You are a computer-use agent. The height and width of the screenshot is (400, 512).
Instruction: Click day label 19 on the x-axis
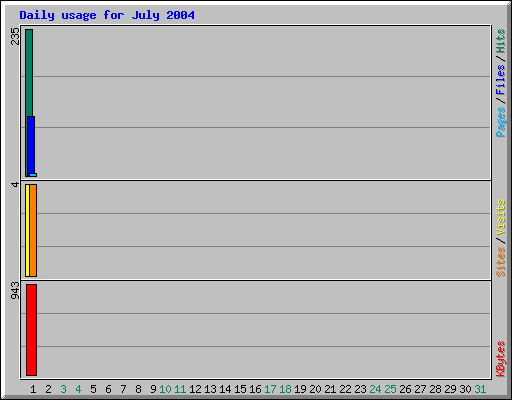tap(300, 389)
